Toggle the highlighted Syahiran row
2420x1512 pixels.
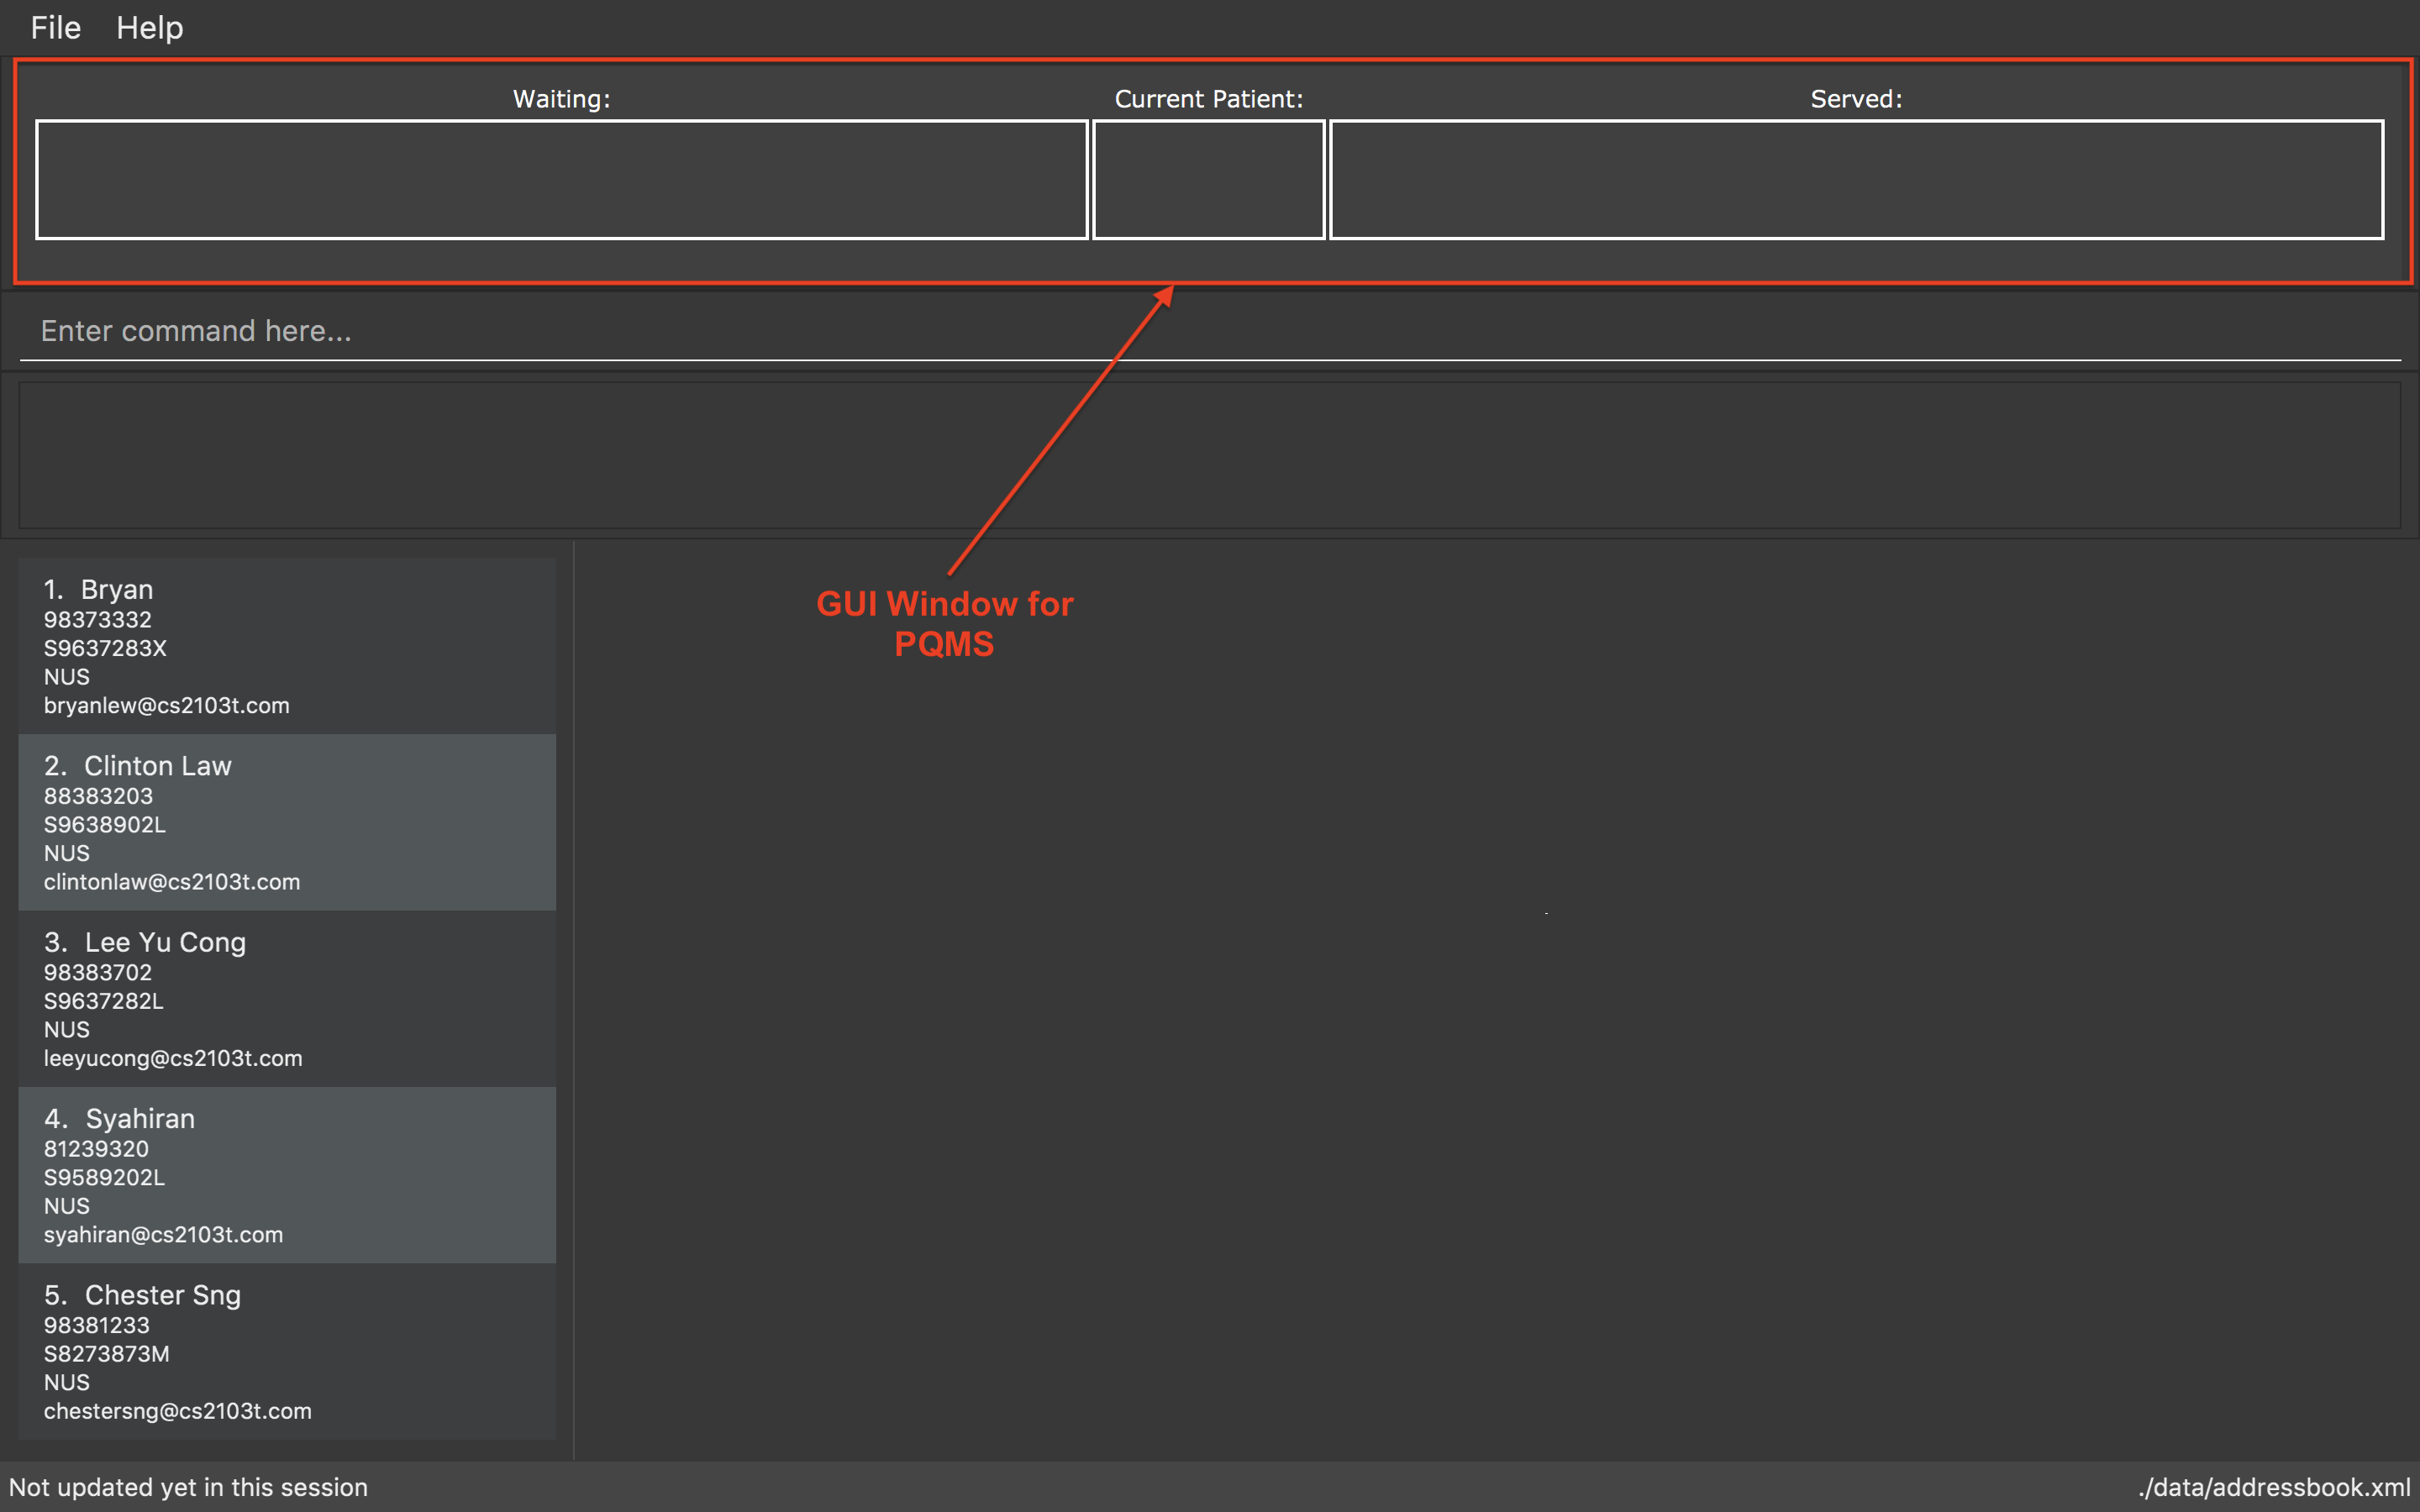(x=286, y=1174)
